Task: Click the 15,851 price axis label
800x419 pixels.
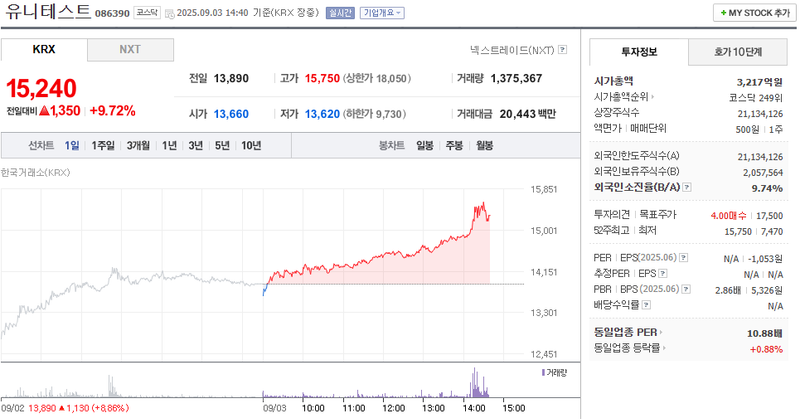Action: [544, 189]
